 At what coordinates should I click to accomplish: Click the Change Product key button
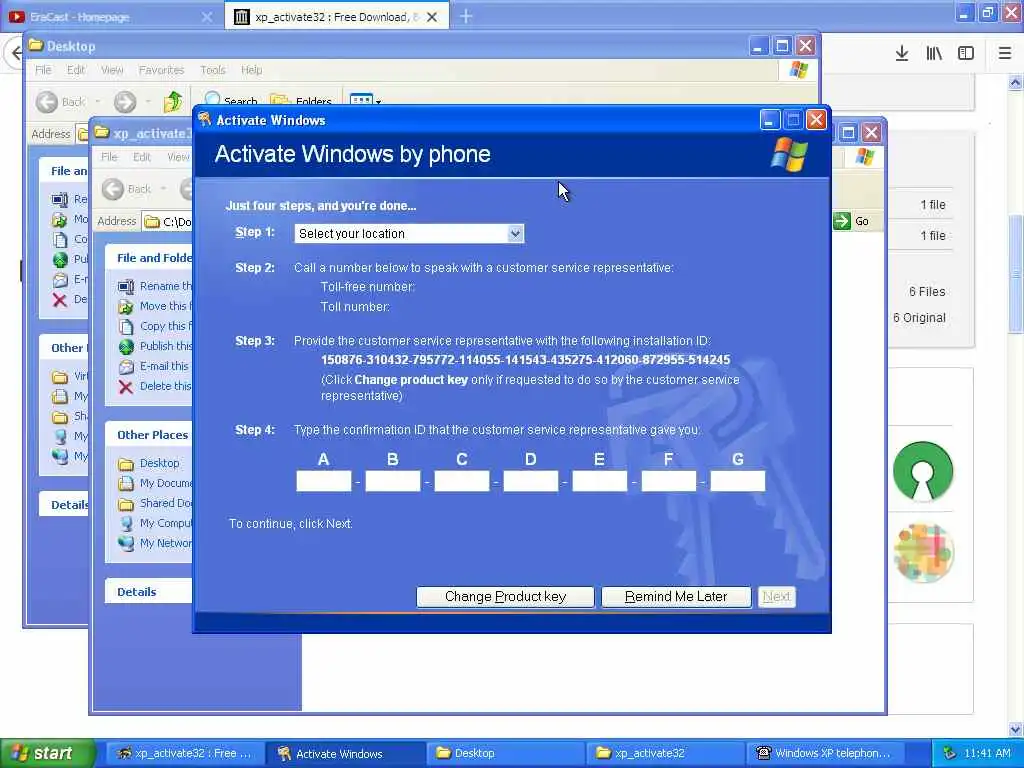(505, 596)
